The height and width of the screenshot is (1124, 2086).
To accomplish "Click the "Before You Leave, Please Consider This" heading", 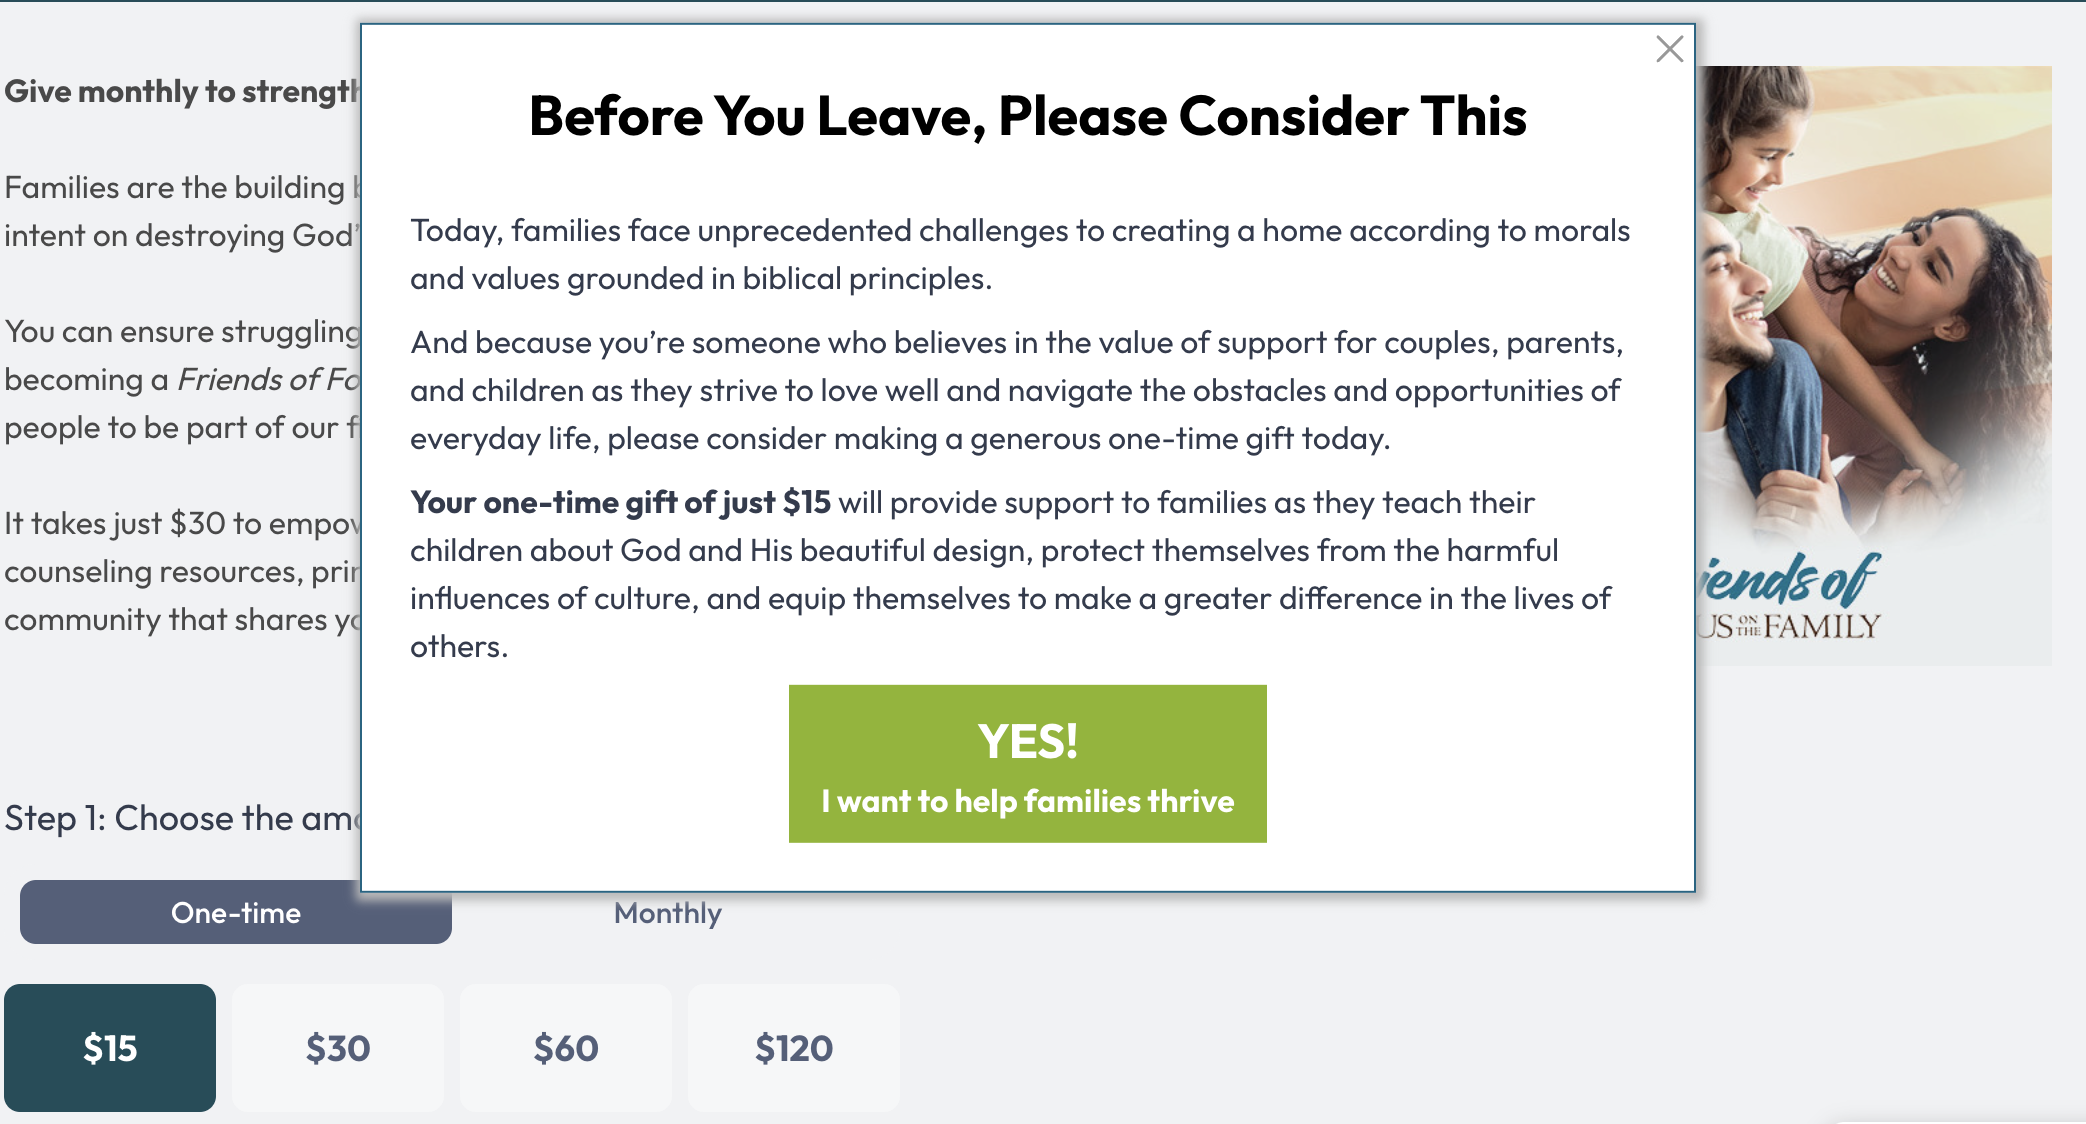I will 1027,116.
